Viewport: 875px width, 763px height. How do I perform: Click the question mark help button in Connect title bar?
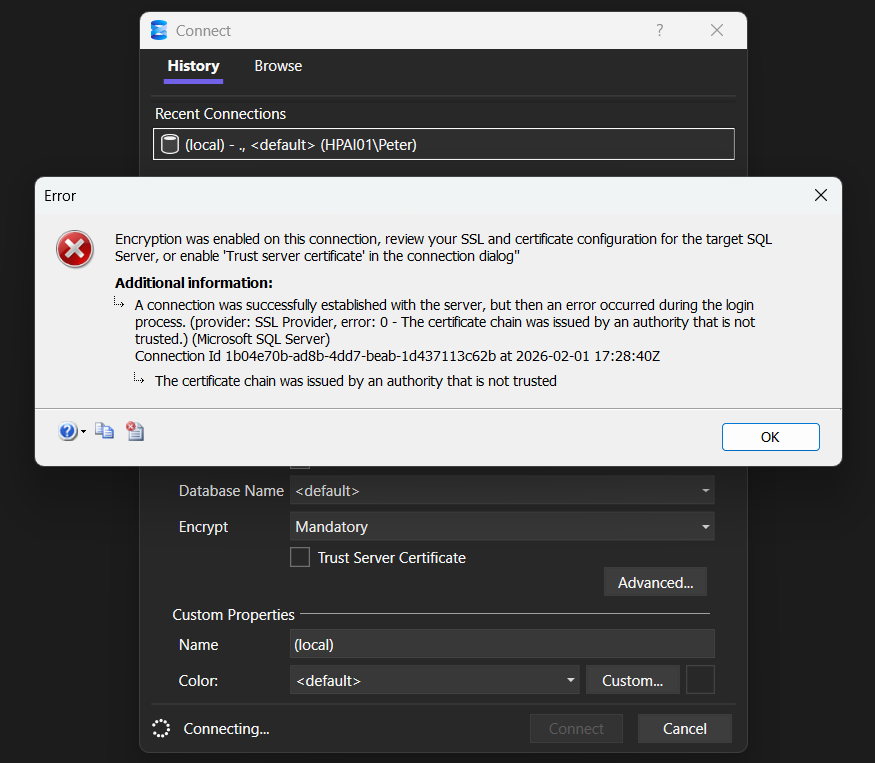[659, 31]
